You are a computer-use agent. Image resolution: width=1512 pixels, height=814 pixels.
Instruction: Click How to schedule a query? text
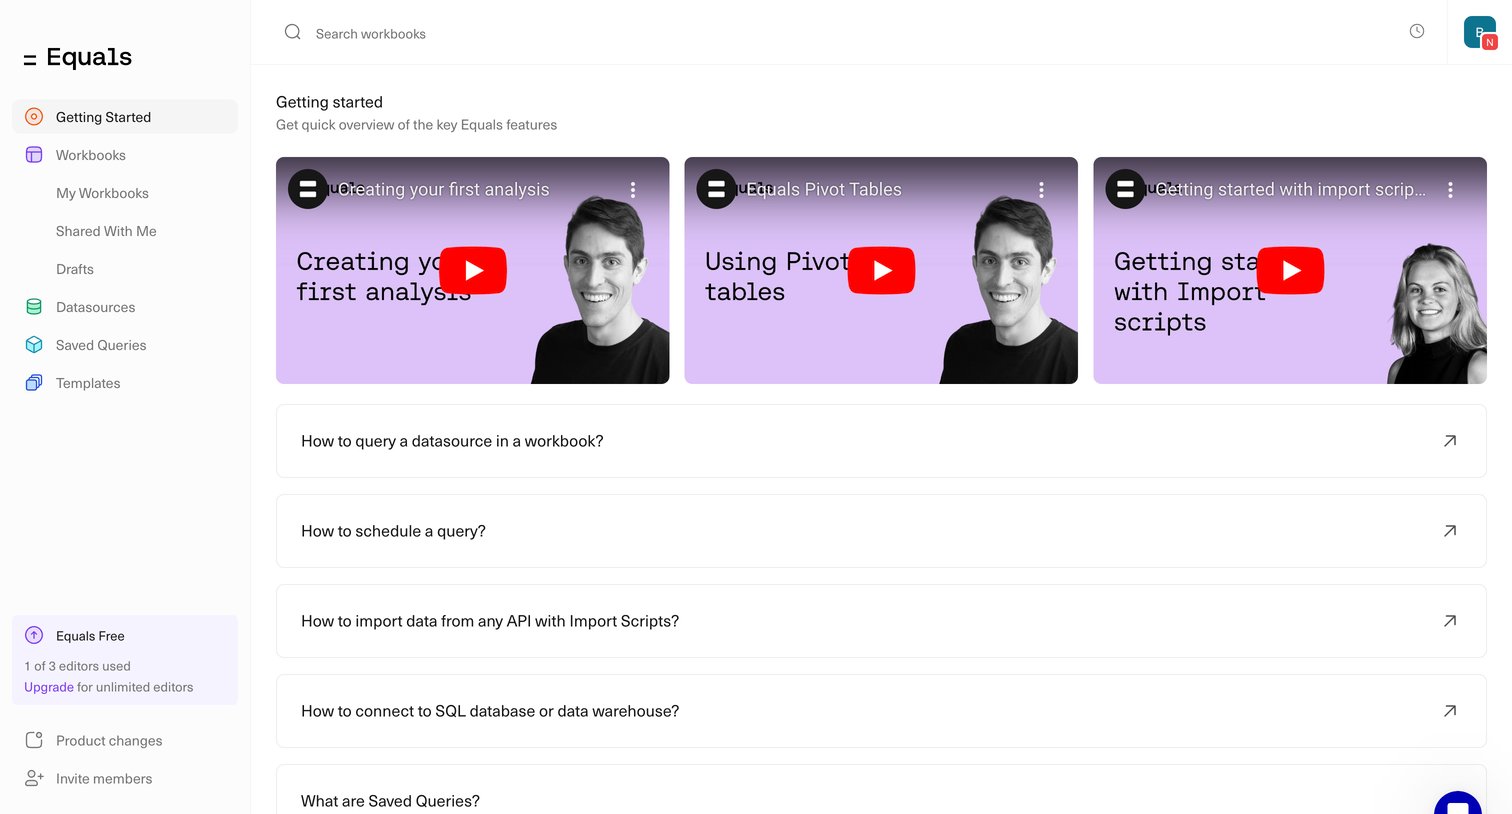[x=393, y=531]
